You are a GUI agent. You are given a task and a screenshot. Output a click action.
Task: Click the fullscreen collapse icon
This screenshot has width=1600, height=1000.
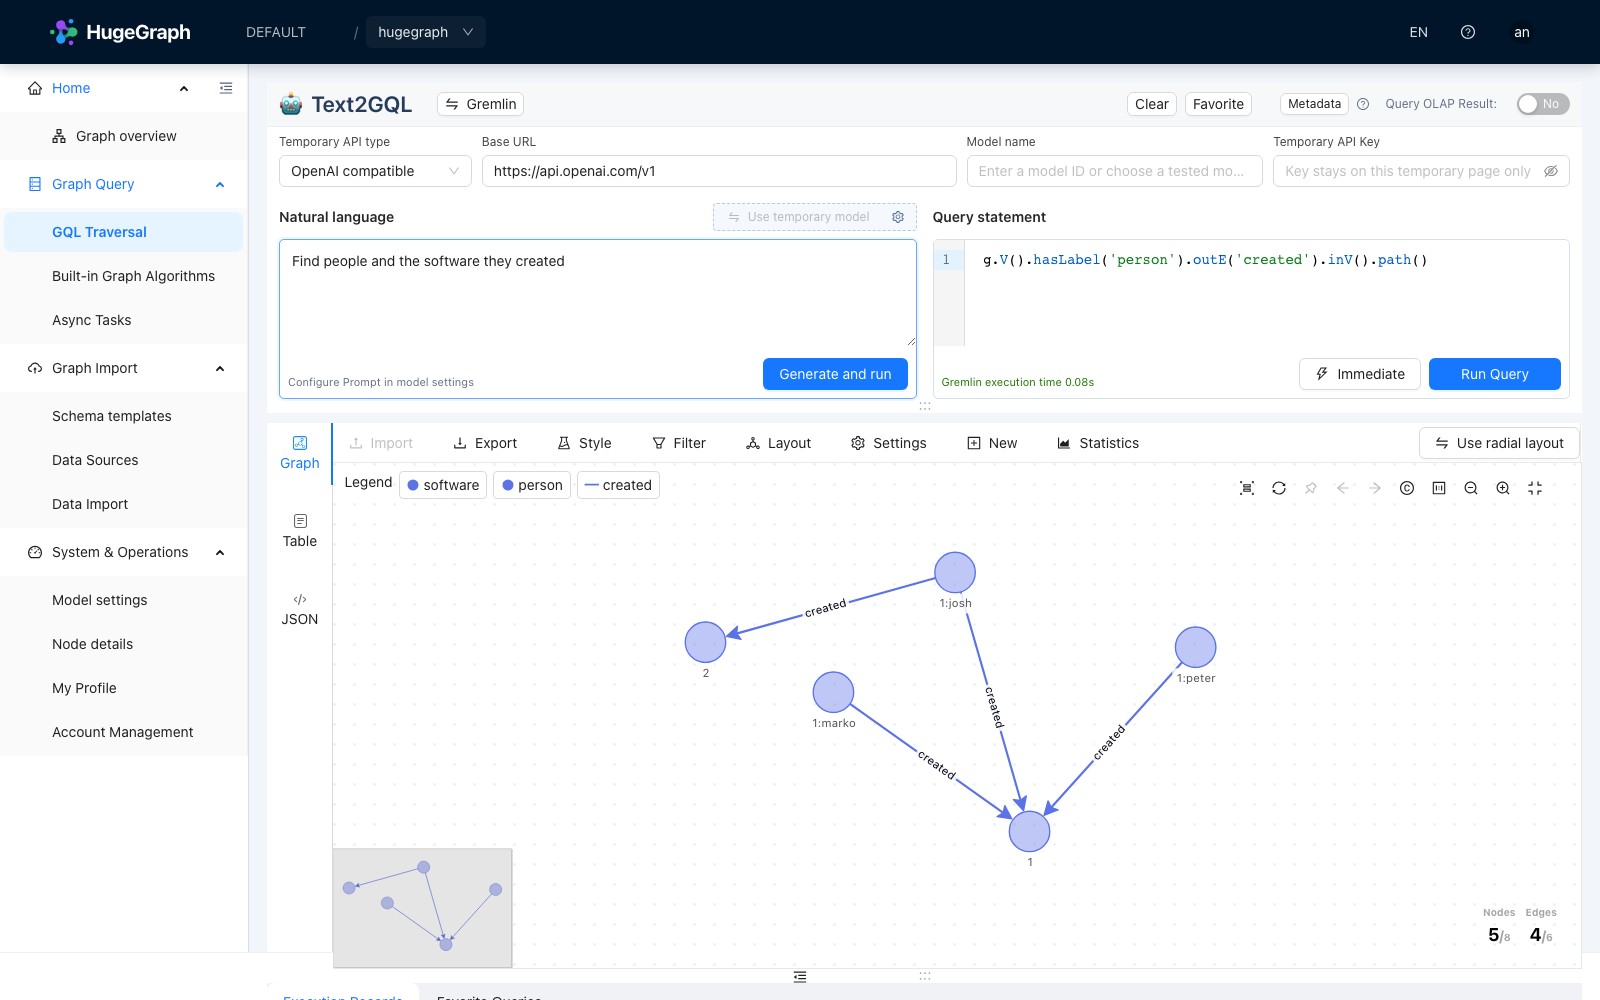[1535, 488]
